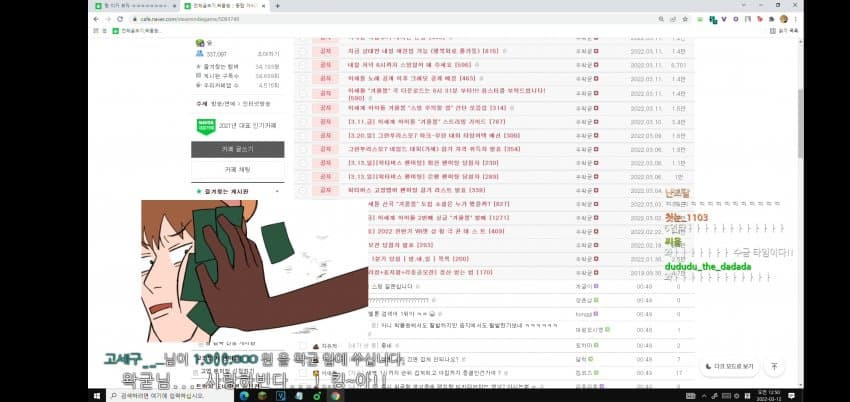Tick the checkbox for notice row [465]
This screenshot has width=850, height=402.
(x=302, y=79)
